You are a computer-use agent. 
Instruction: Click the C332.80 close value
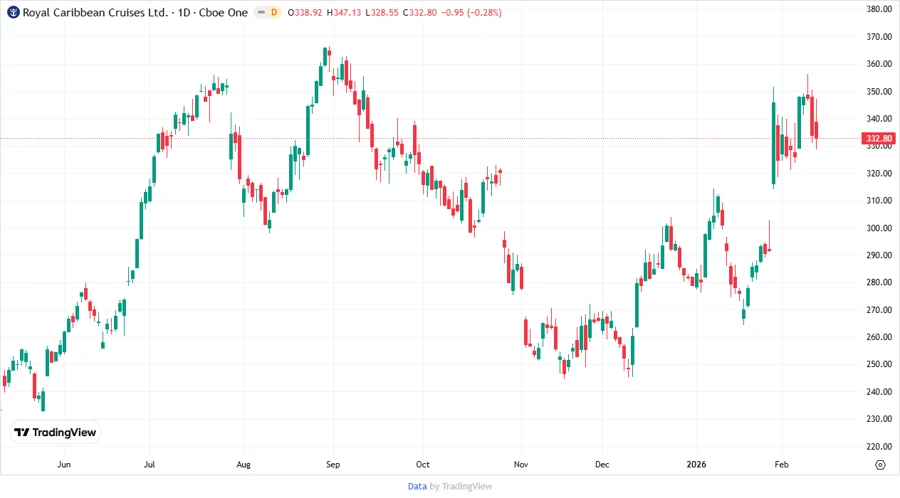pos(420,12)
